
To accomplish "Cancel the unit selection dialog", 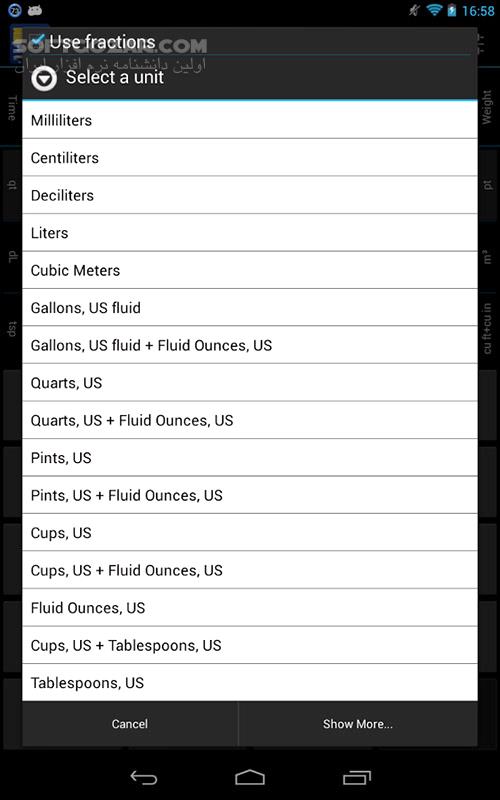I will click(x=130, y=724).
